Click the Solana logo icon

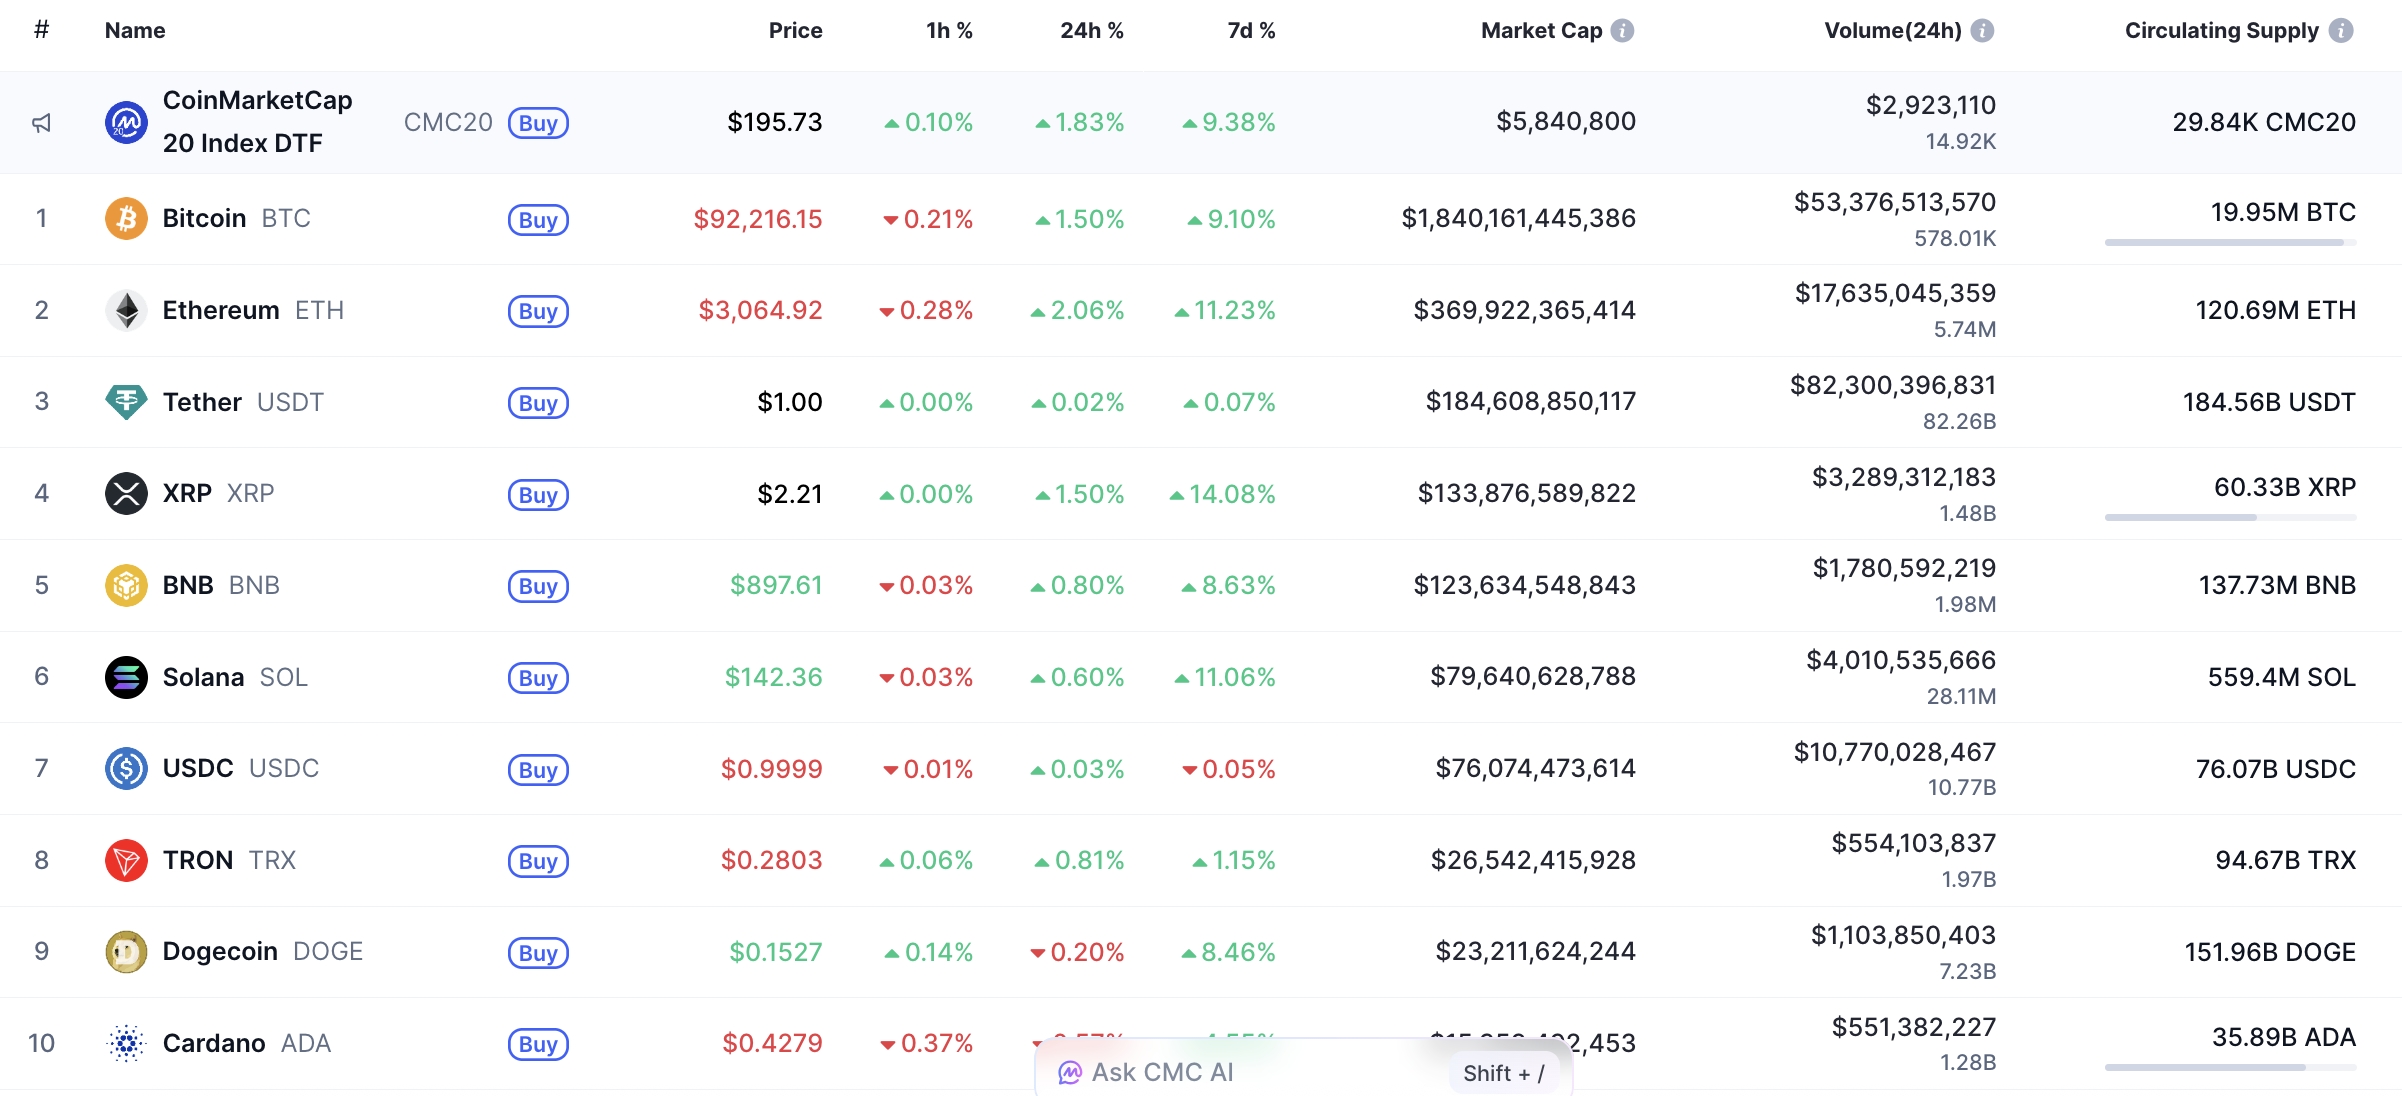[126, 677]
